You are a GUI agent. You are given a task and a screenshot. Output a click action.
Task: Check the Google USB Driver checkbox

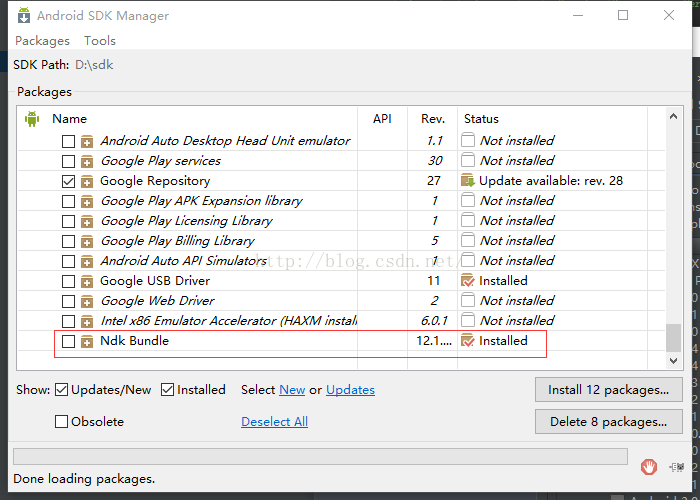[x=68, y=281]
